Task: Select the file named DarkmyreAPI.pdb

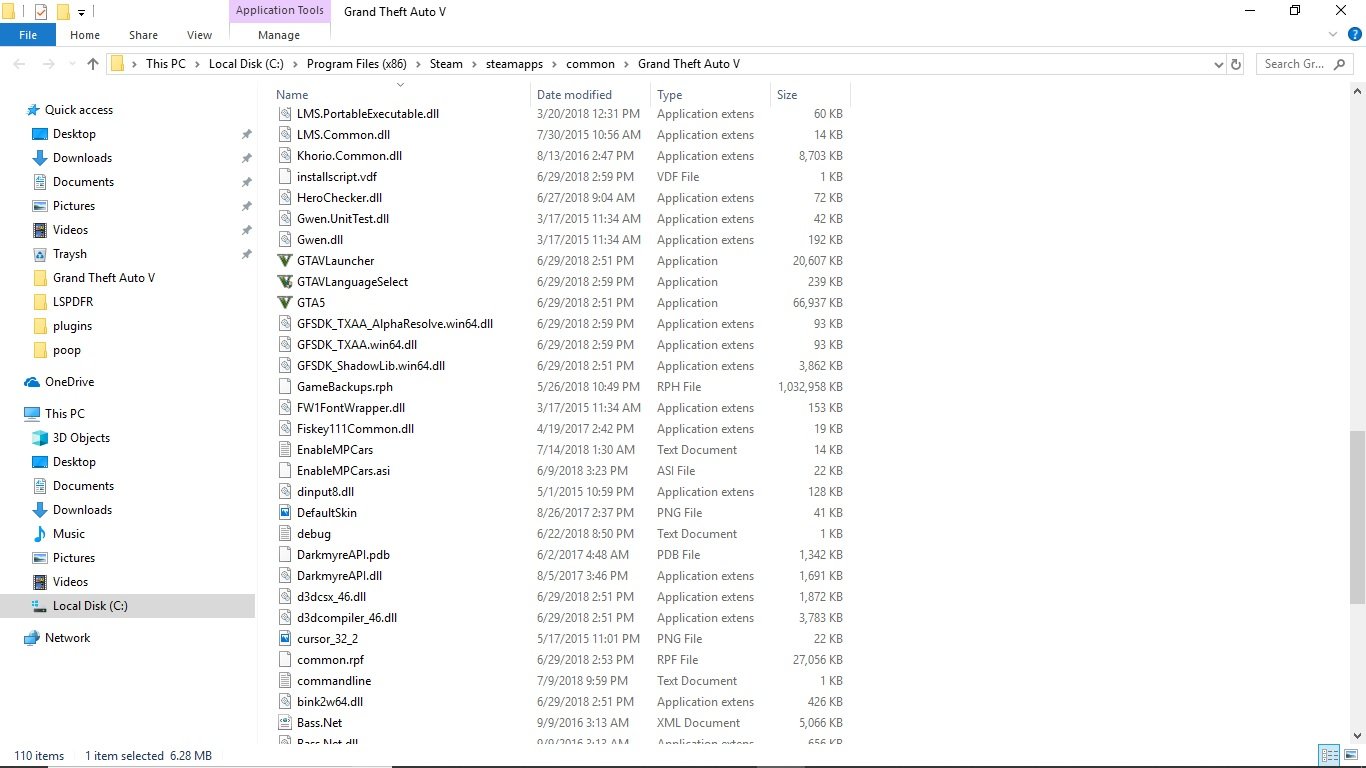Action: click(x=343, y=555)
